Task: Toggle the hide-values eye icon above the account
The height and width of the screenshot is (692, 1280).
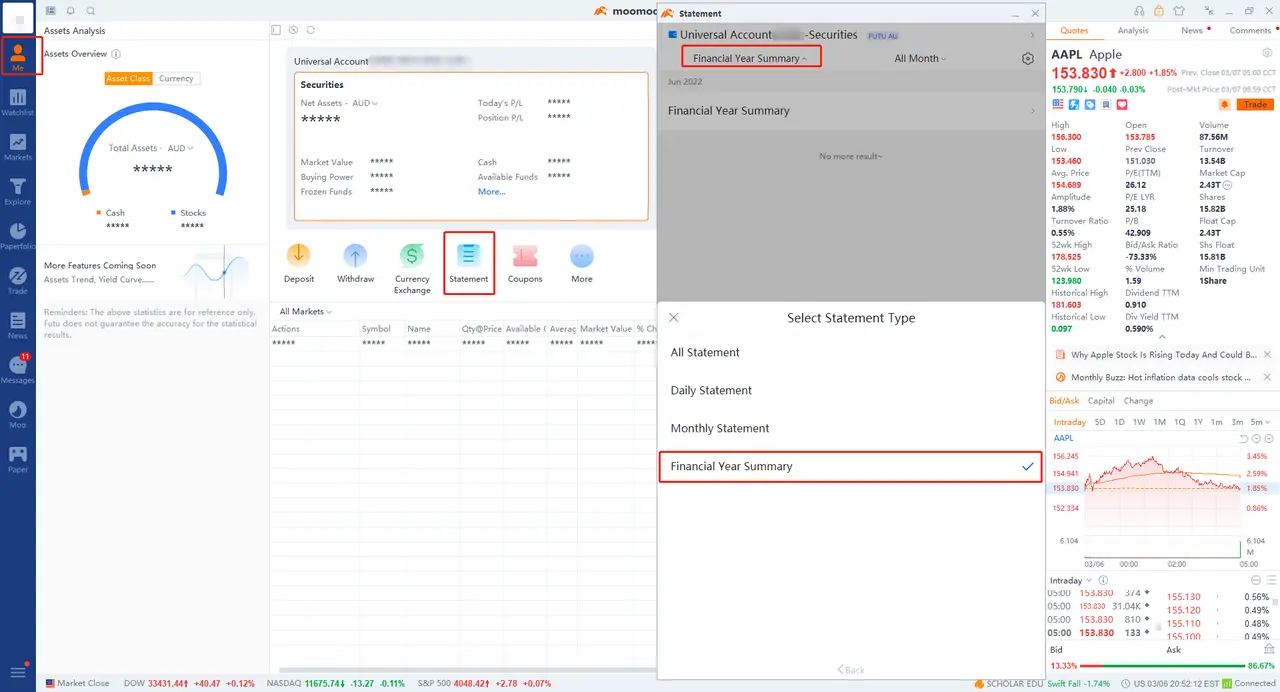Action: click(294, 30)
